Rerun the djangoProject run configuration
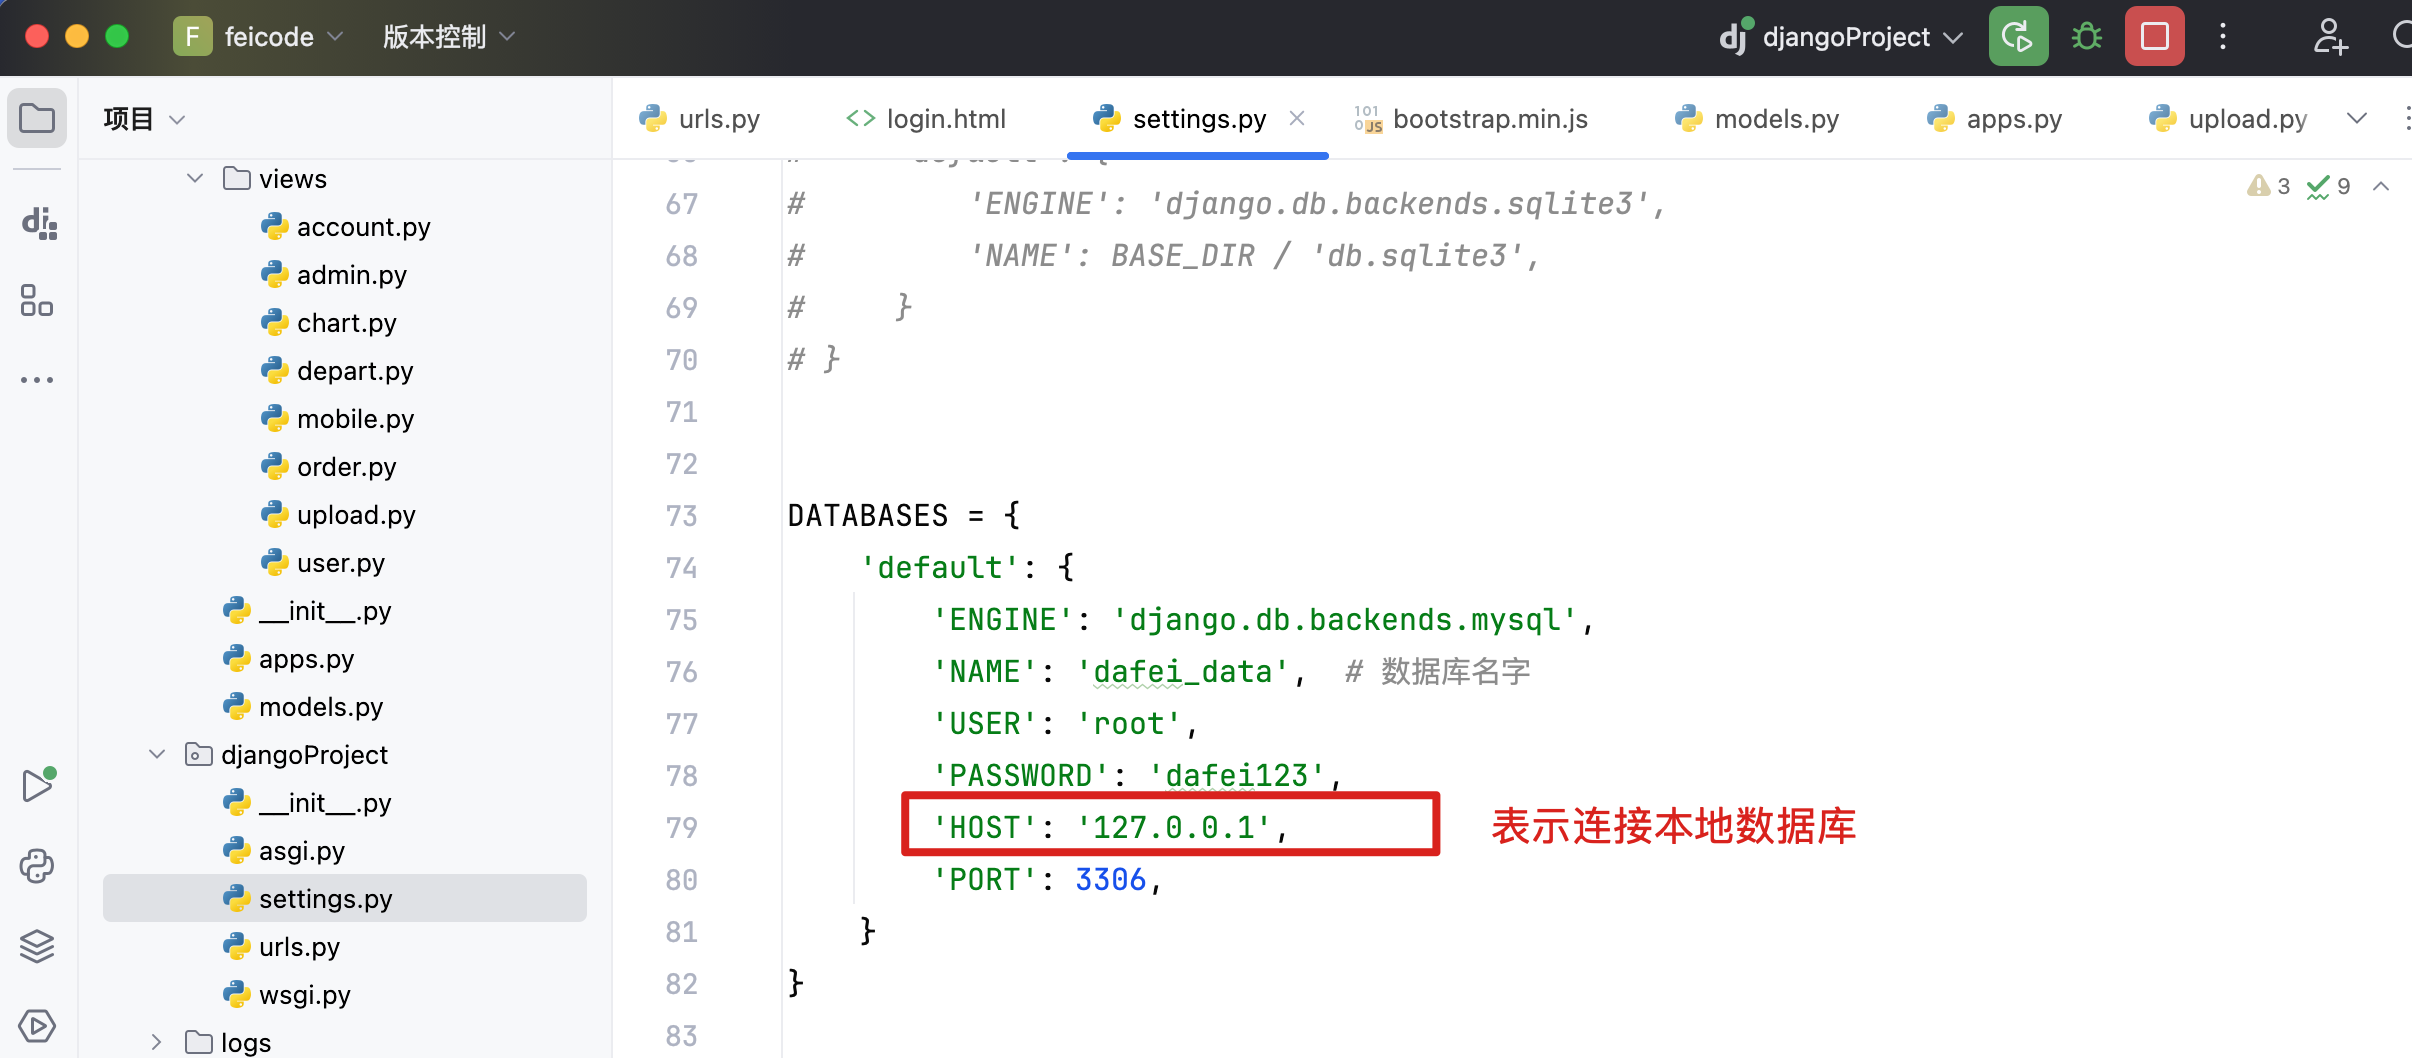This screenshot has height=1058, width=2412. coord(2017,35)
